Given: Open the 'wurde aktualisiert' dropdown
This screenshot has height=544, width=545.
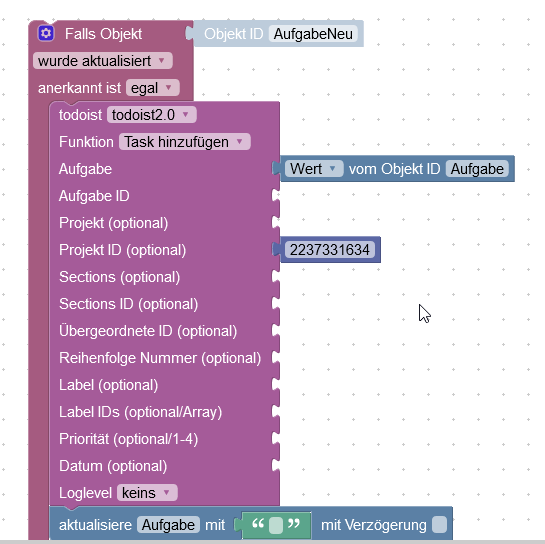Looking at the screenshot, I should click(103, 61).
